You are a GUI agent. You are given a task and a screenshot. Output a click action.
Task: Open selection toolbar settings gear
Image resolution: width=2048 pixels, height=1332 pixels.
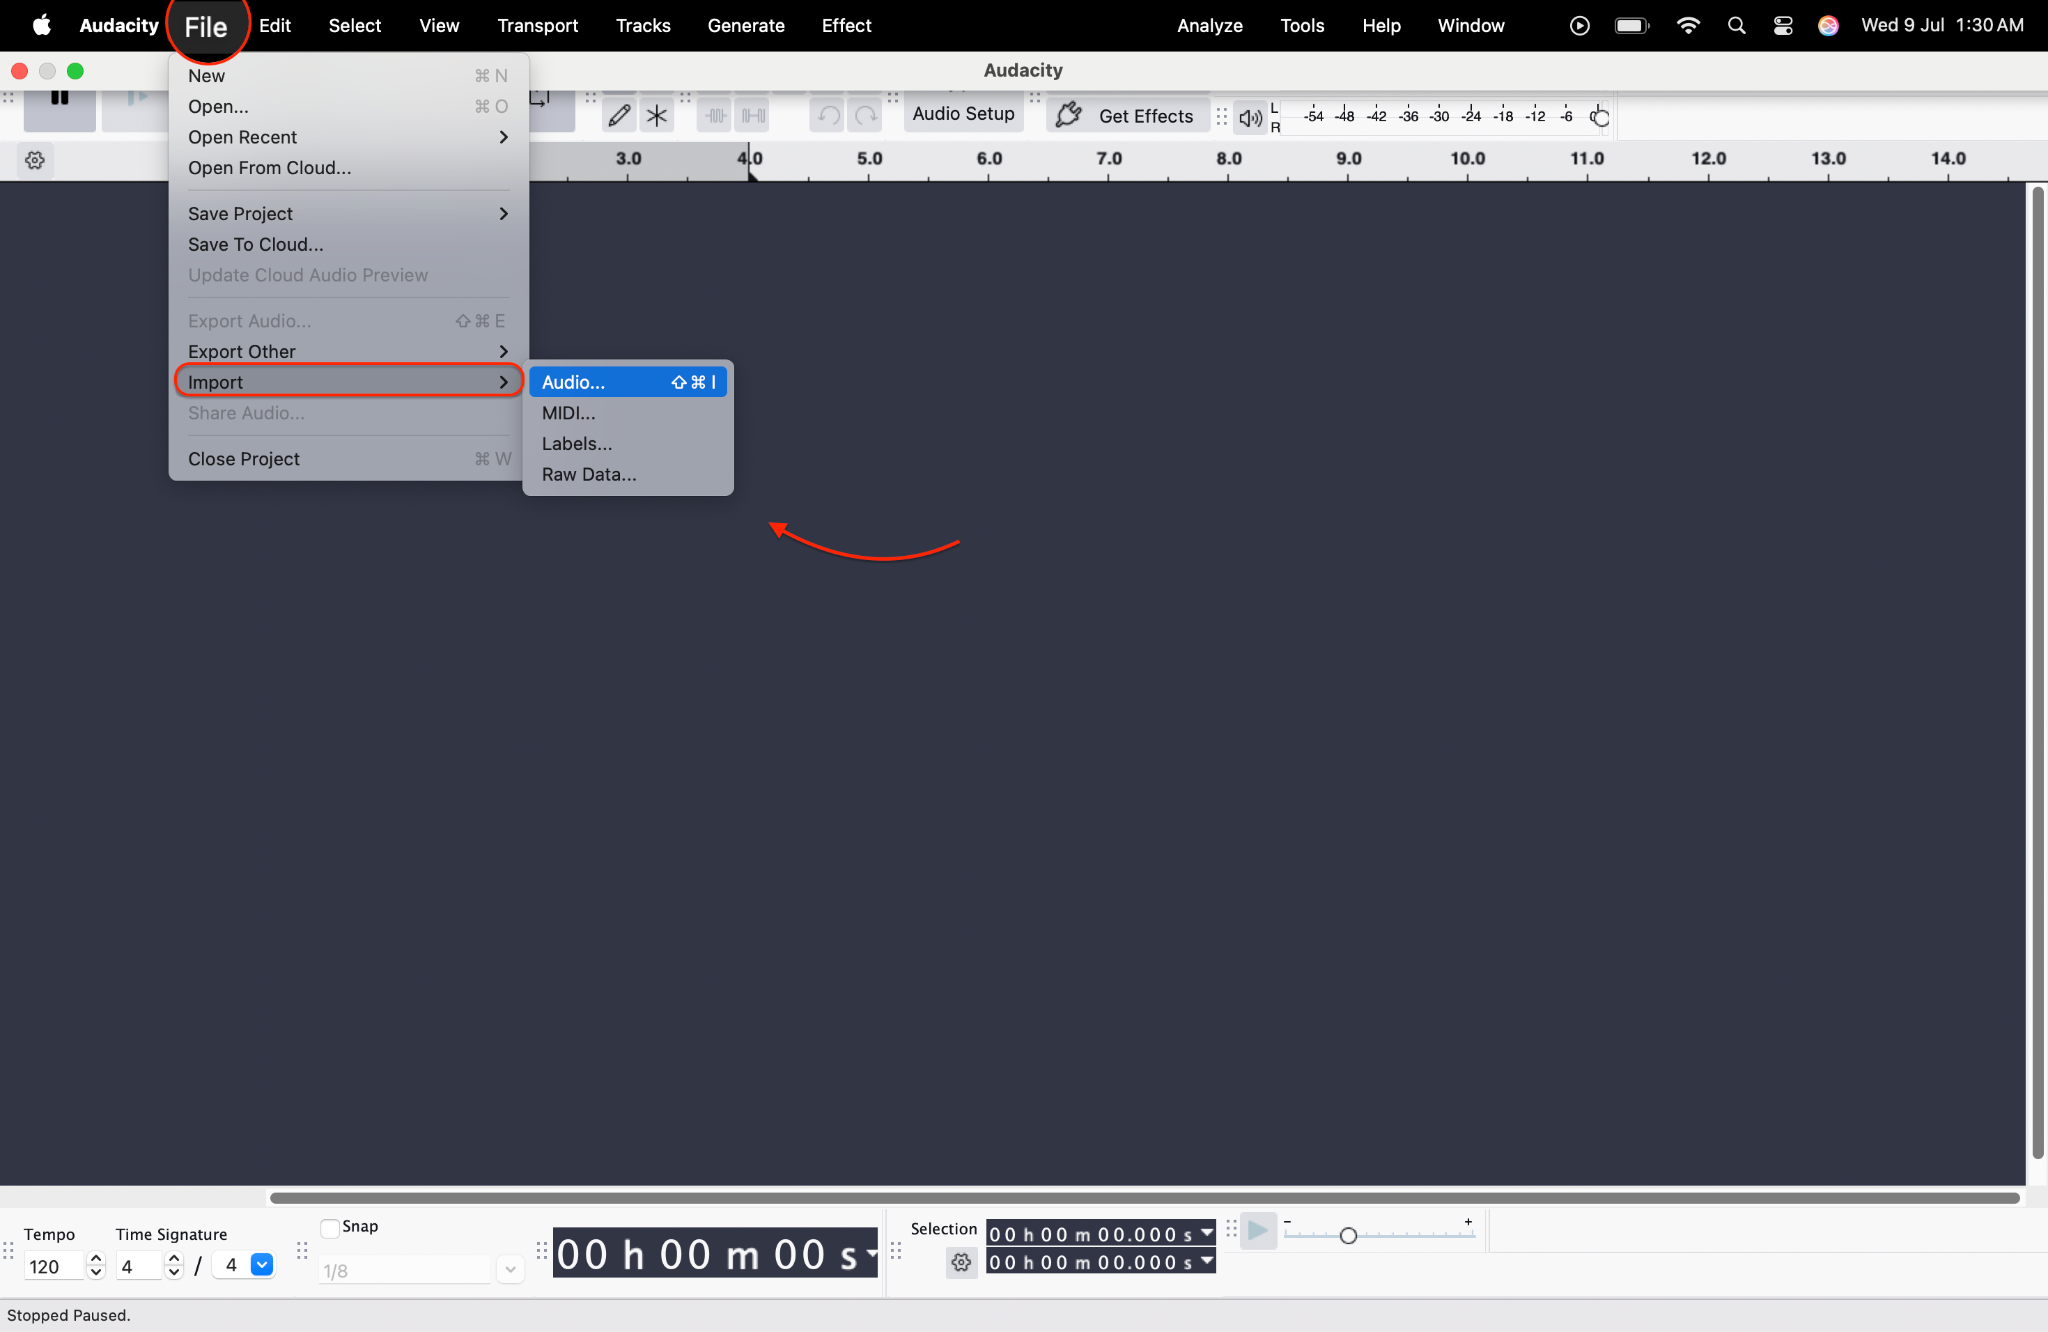[961, 1263]
